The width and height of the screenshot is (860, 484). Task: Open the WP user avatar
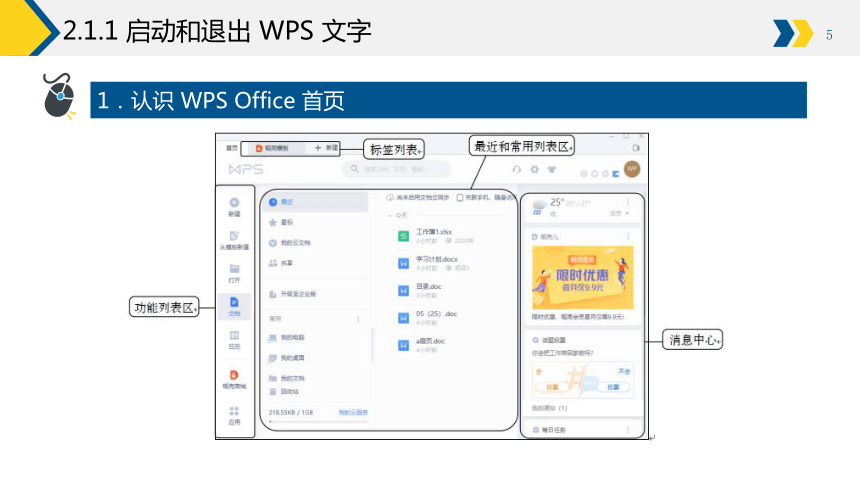pyautogui.click(x=632, y=169)
